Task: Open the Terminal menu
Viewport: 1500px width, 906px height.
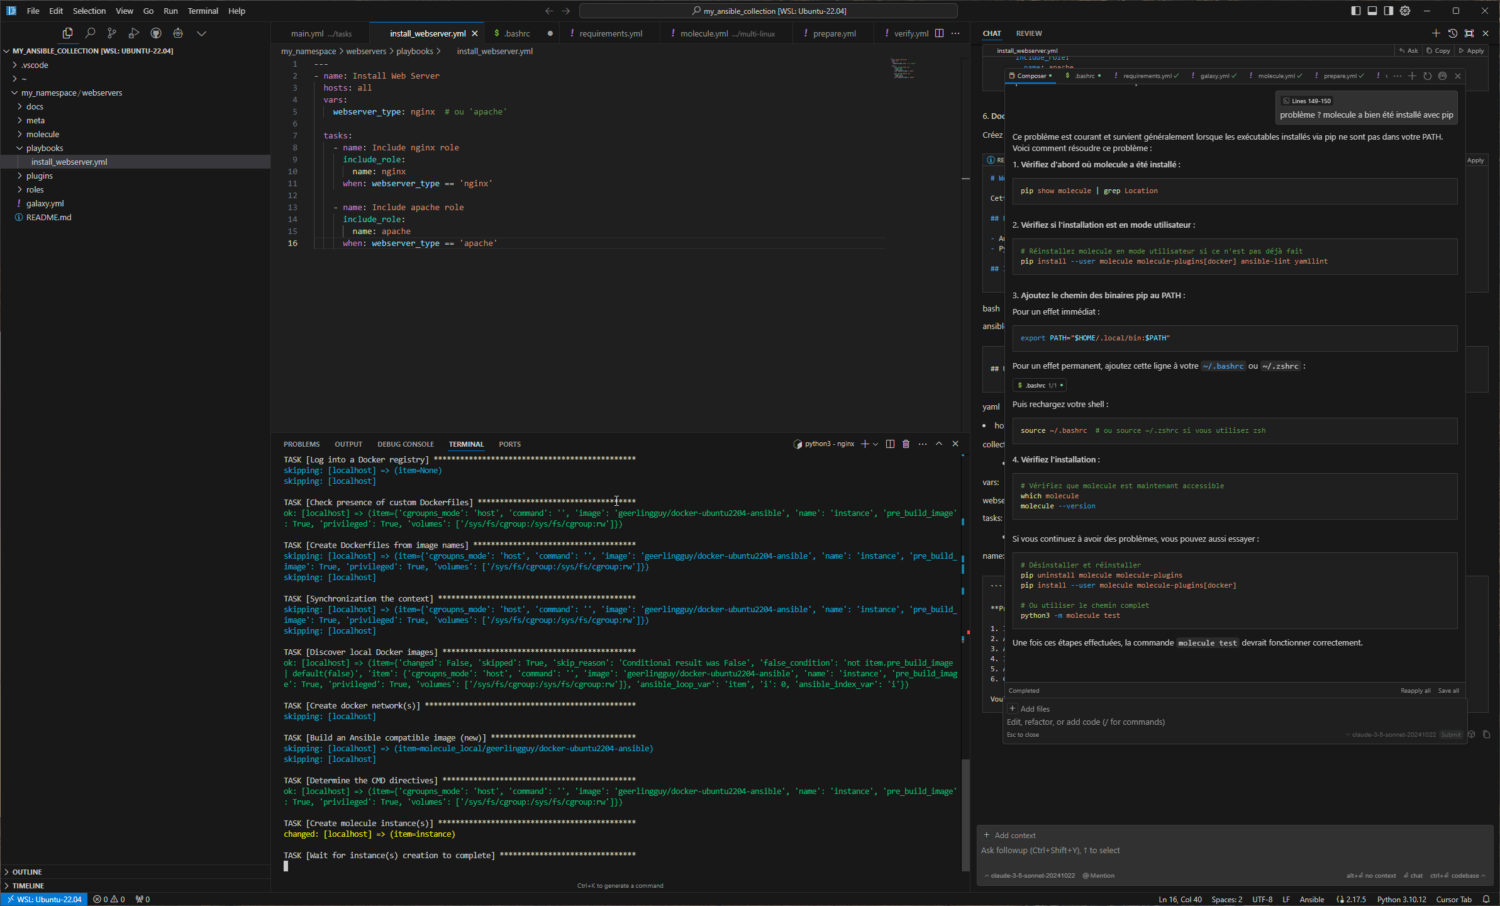Action: pos(203,11)
